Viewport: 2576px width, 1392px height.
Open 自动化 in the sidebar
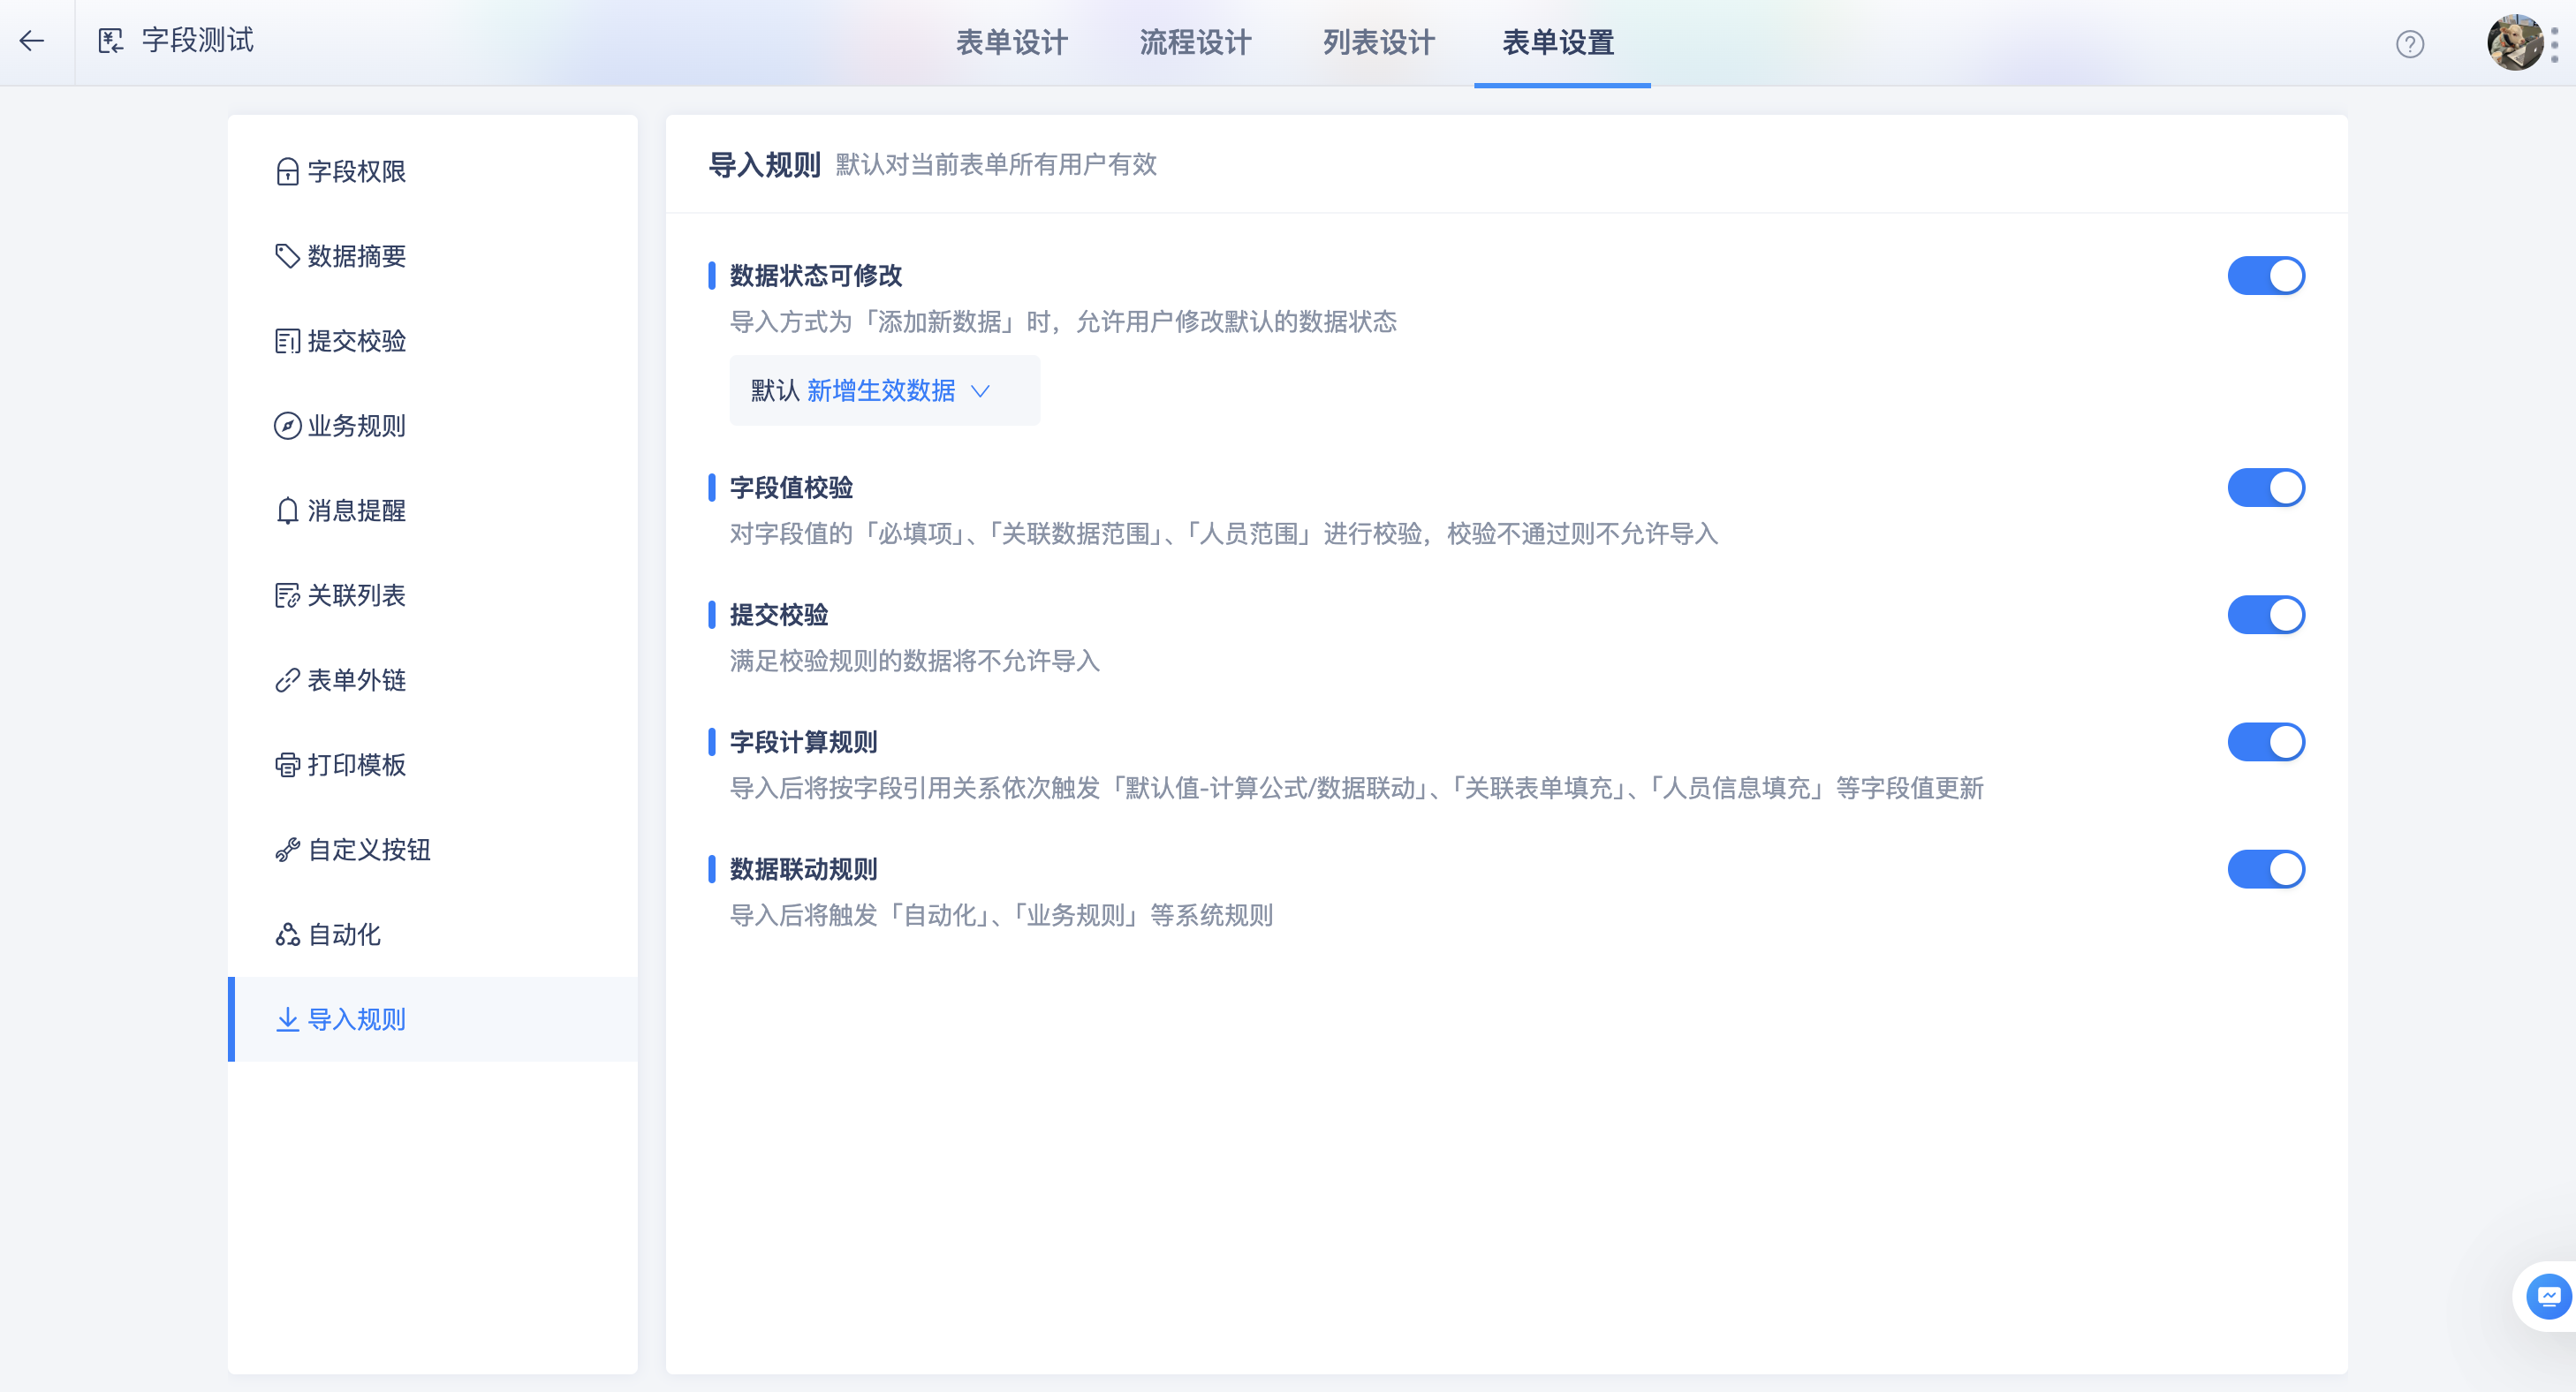coord(432,935)
